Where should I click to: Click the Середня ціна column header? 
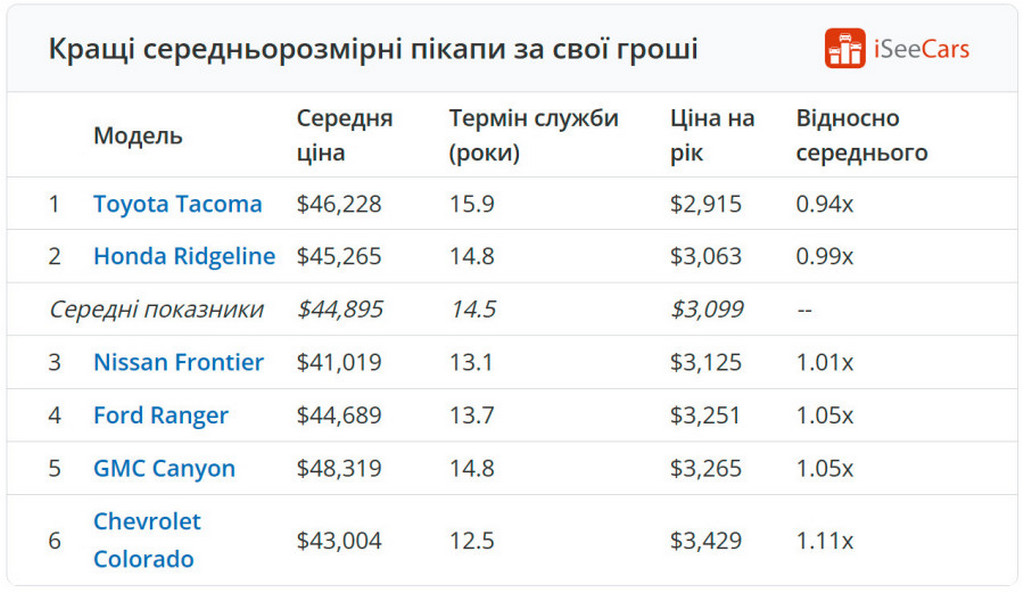pos(344,135)
